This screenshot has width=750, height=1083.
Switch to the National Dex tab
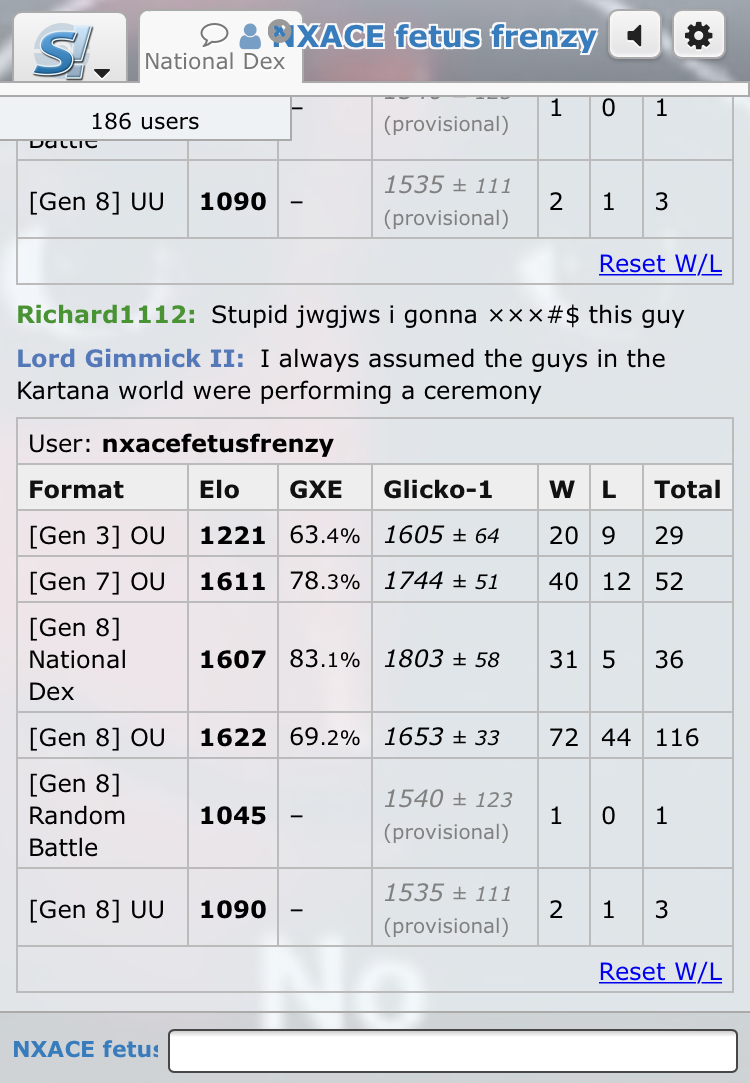point(214,60)
